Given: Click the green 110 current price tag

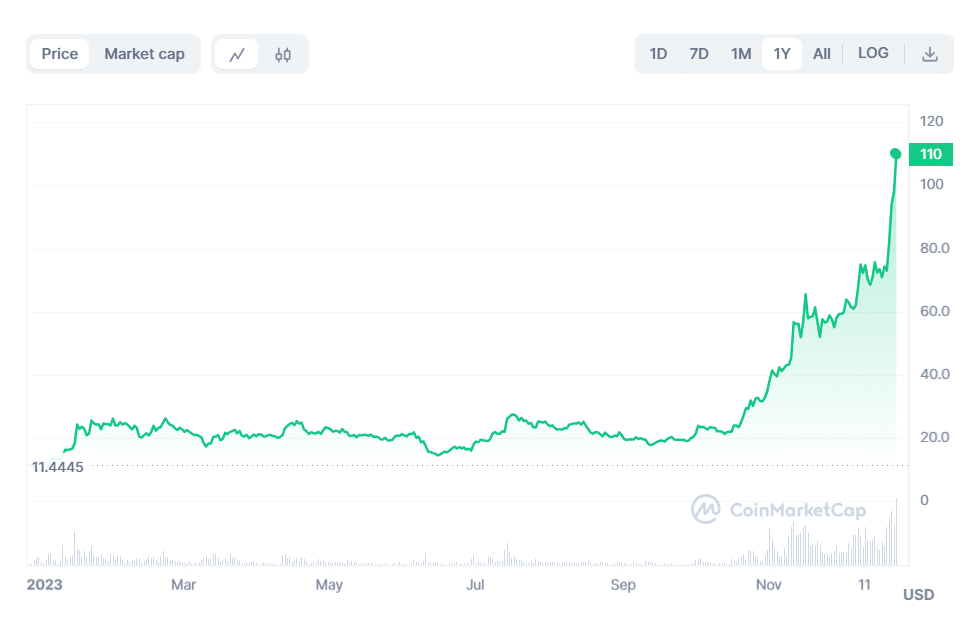Looking at the screenshot, I should (931, 154).
